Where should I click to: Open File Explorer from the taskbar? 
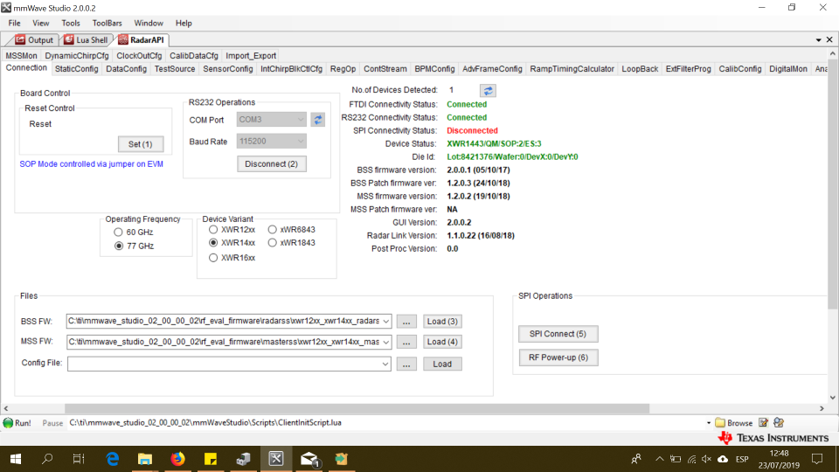click(x=145, y=459)
